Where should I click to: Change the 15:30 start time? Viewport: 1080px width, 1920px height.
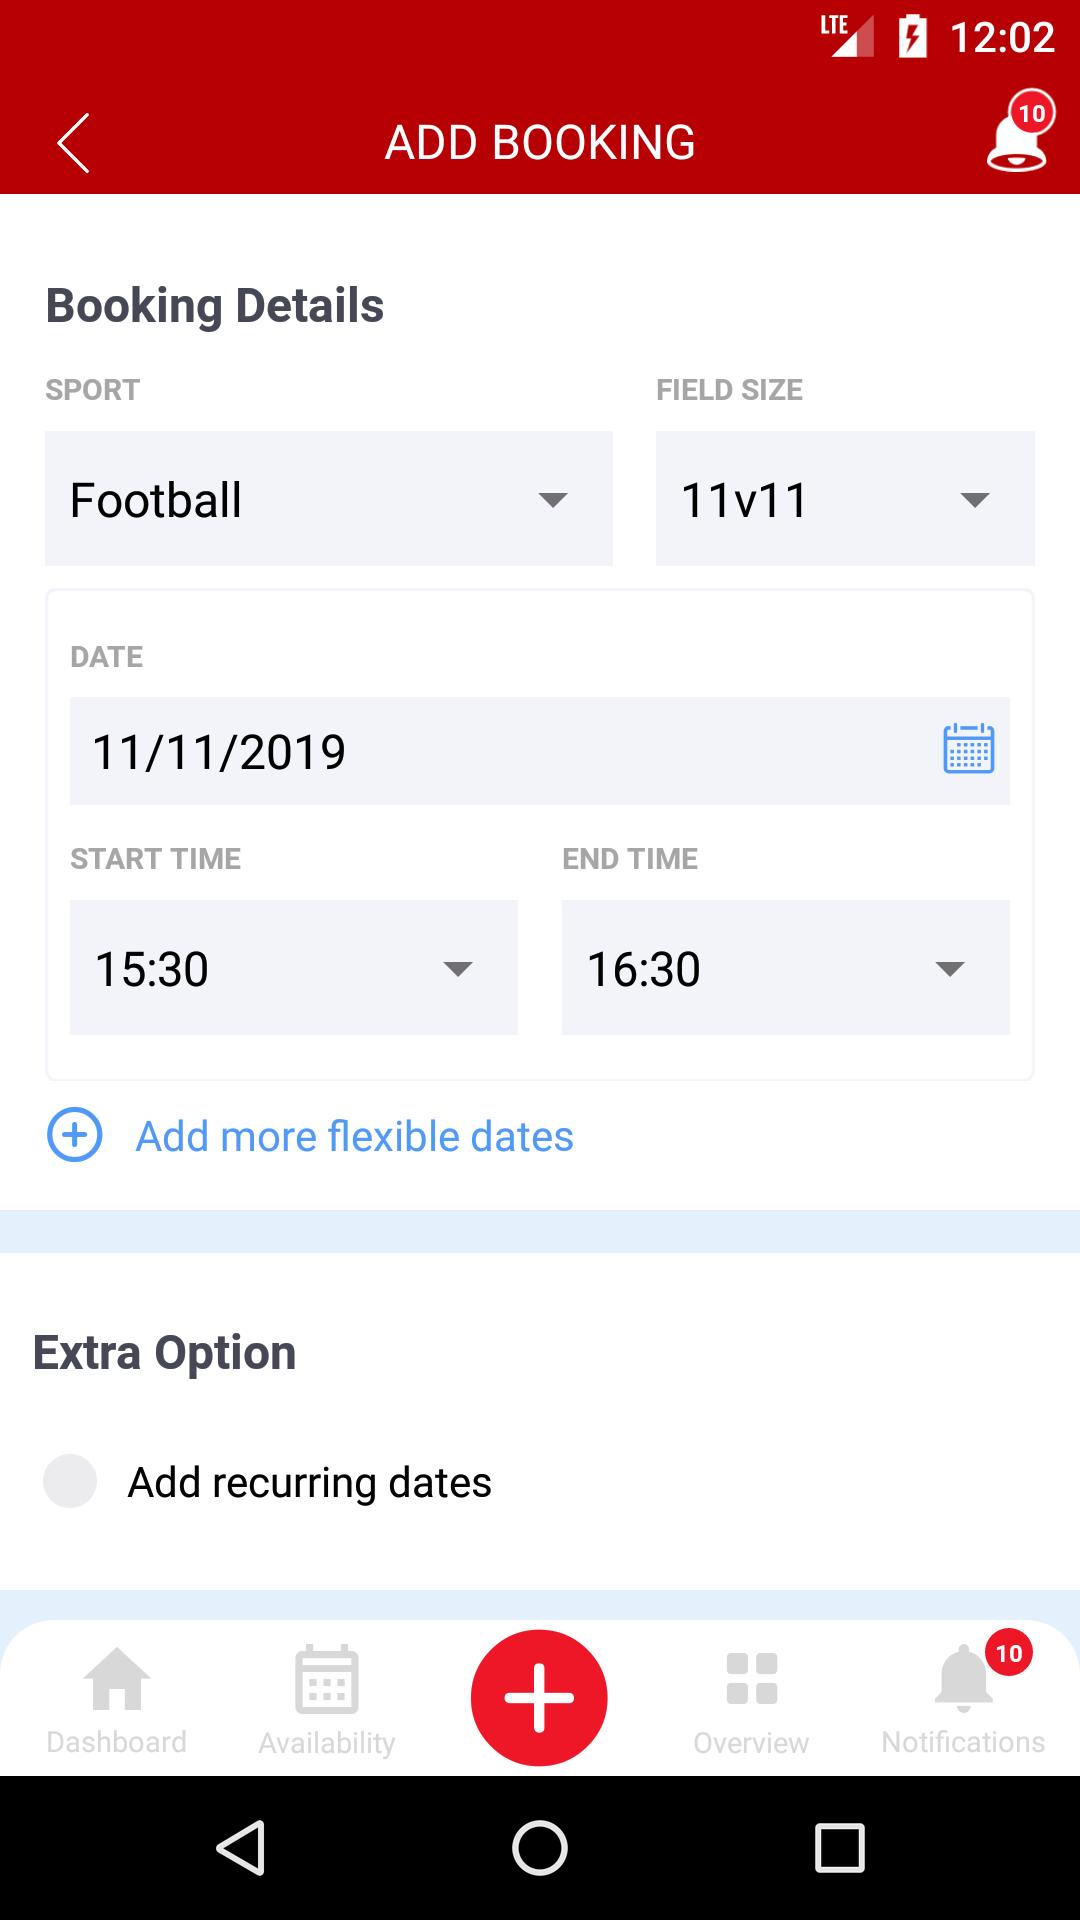[294, 967]
